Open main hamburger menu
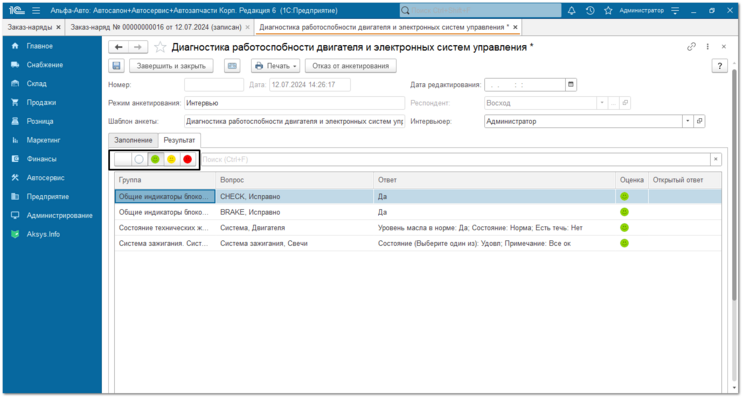This screenshot has height=398, width=743. tap(36, 10)
